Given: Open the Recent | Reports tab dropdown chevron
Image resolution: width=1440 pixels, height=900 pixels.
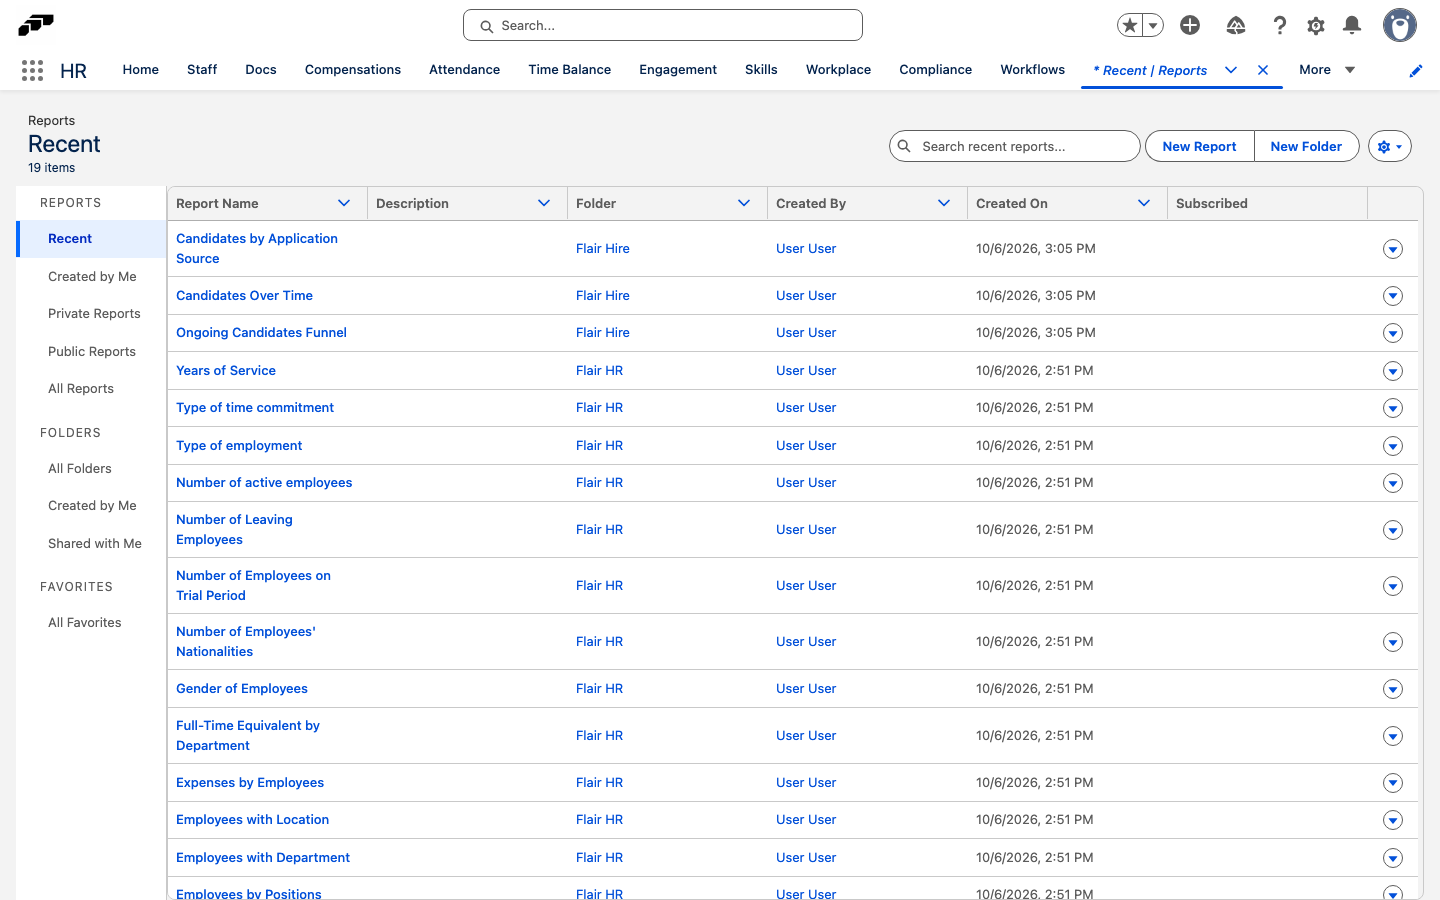Looking at the screenshot, I should 1231,70.
